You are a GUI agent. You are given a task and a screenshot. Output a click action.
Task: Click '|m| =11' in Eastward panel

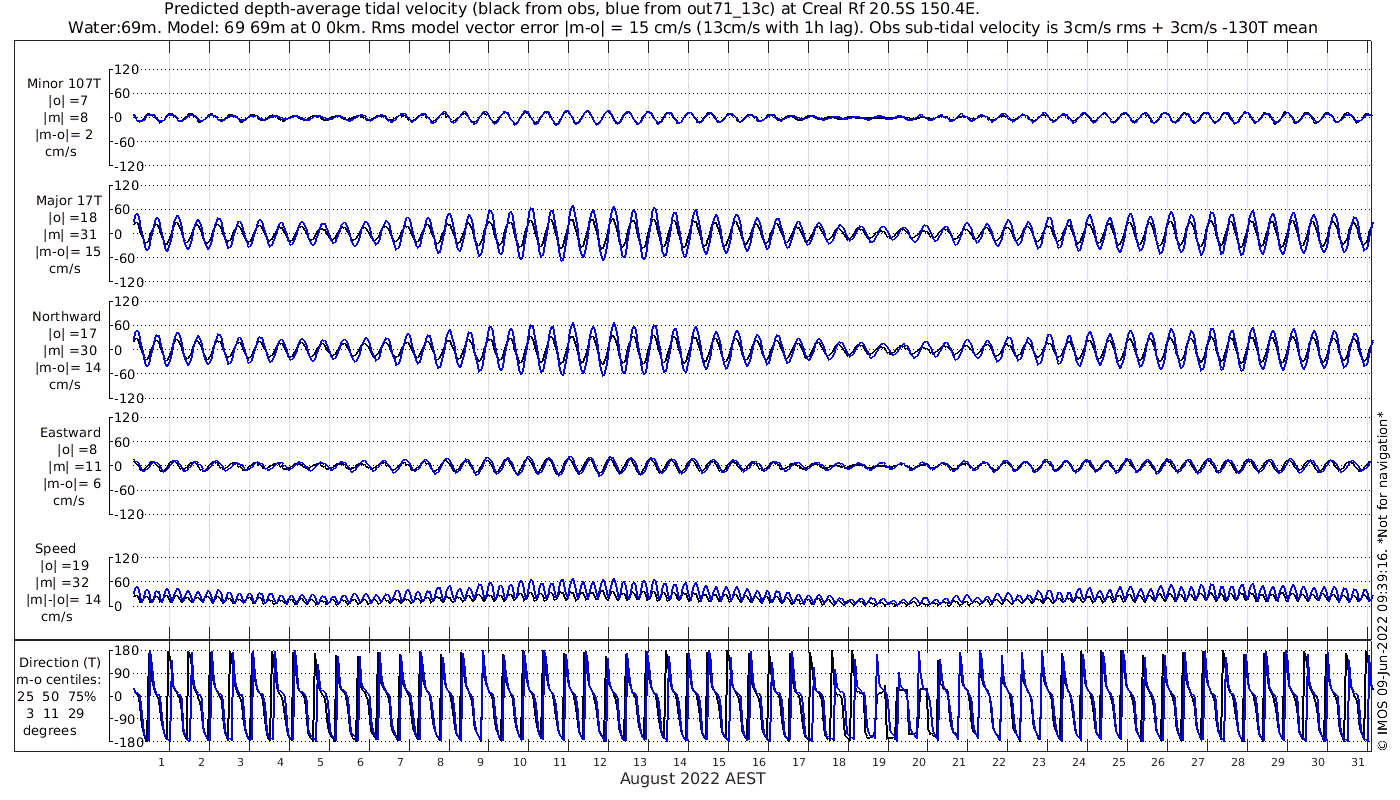click(x=75, y=467)
